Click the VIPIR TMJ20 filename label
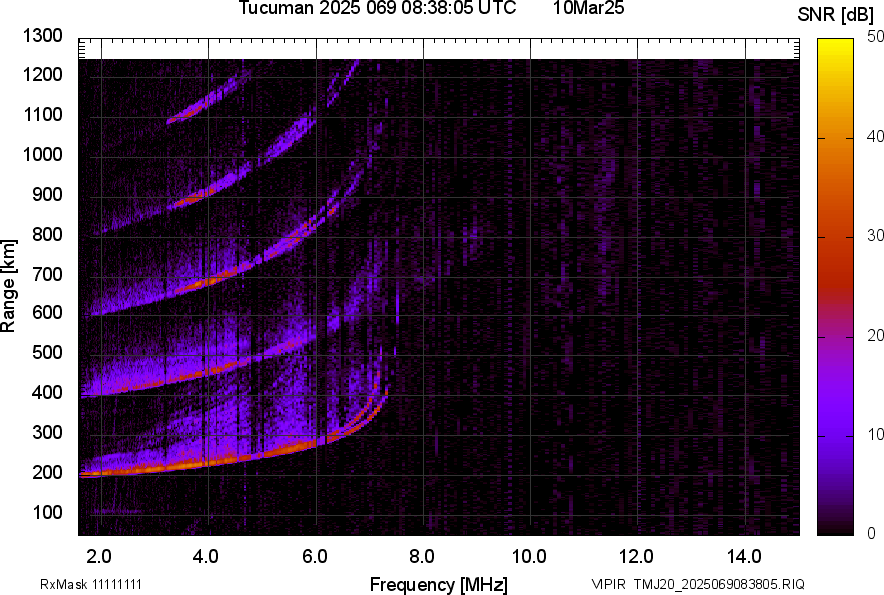The height and width of the screenshot is (595, 884). click(697, 584)
